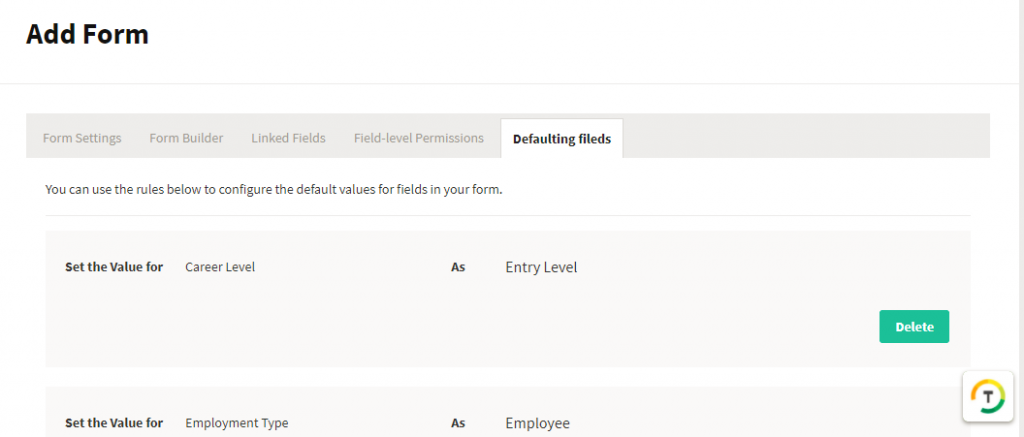Click the As label beside Entry Level
The image size is (1024, 437).
(x=458, y=267)
